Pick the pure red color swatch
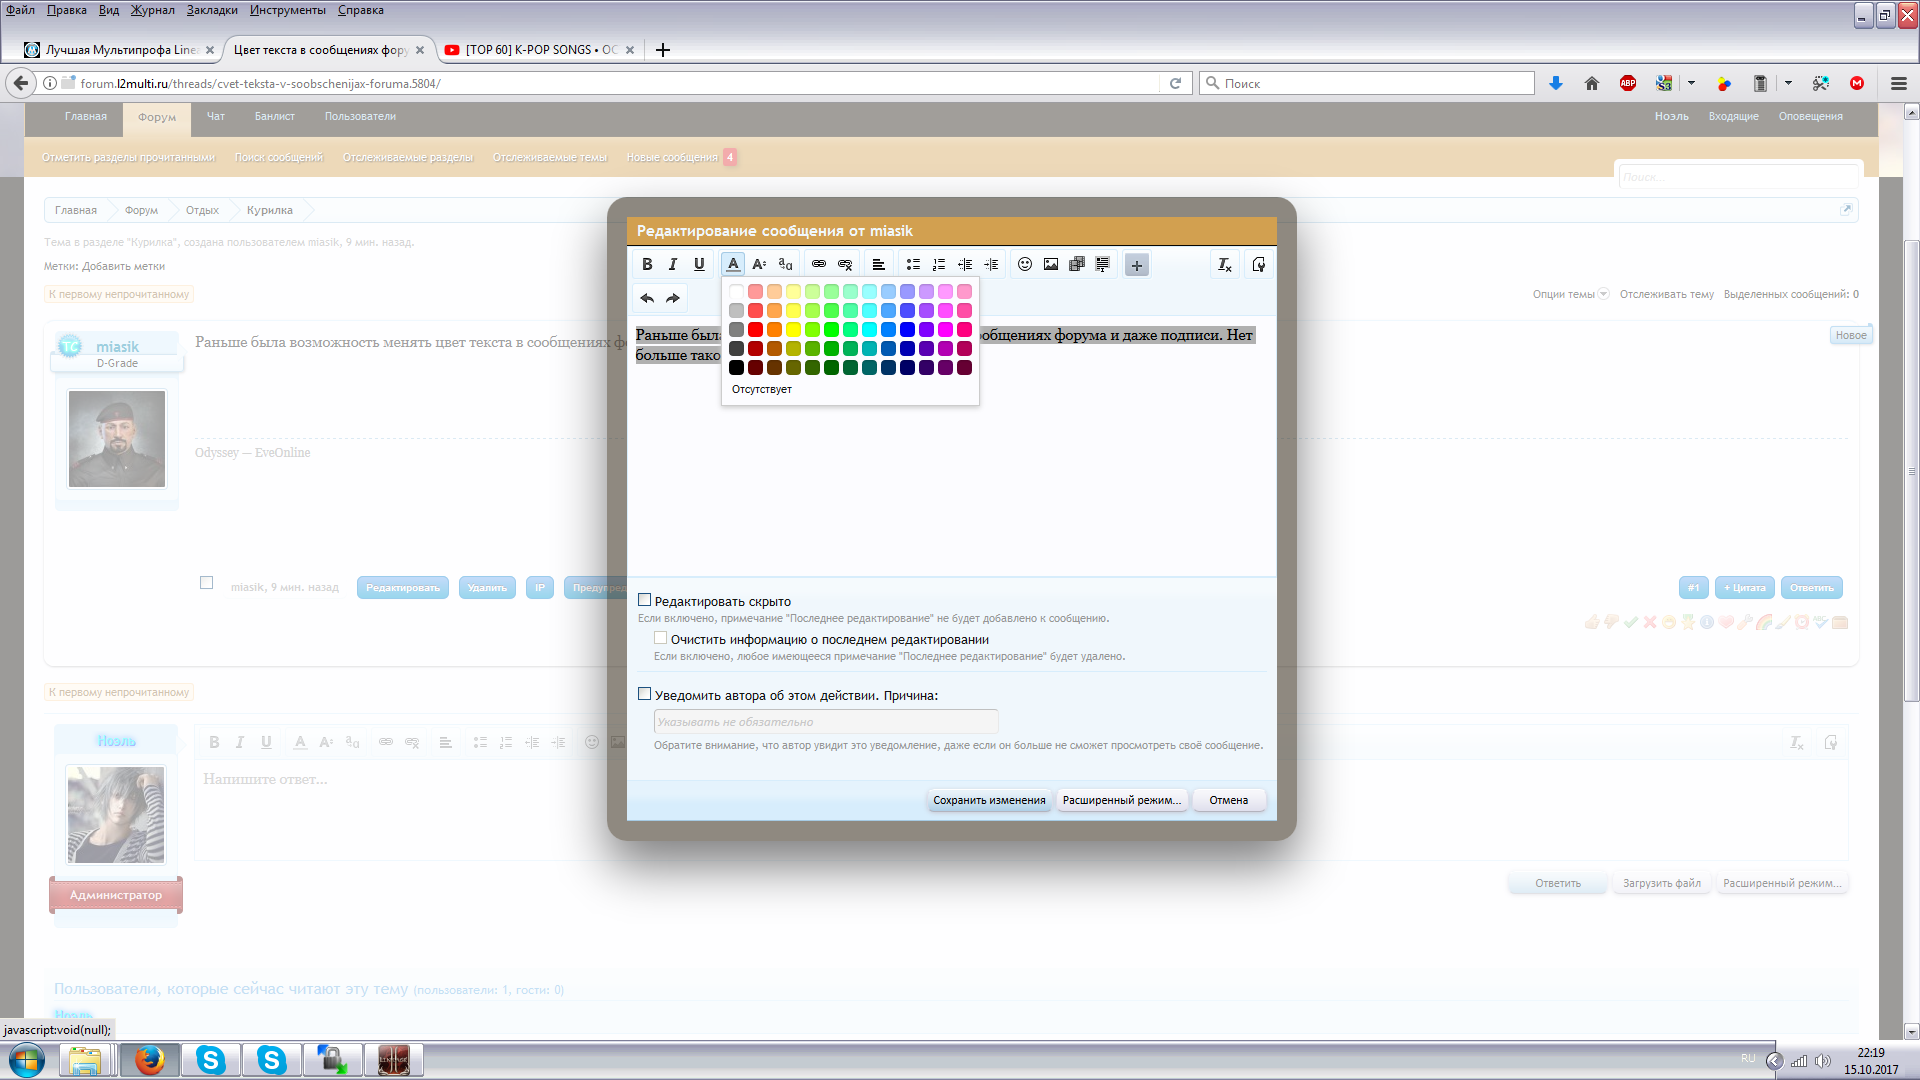 pyautogui.click(x=755, y=329)
